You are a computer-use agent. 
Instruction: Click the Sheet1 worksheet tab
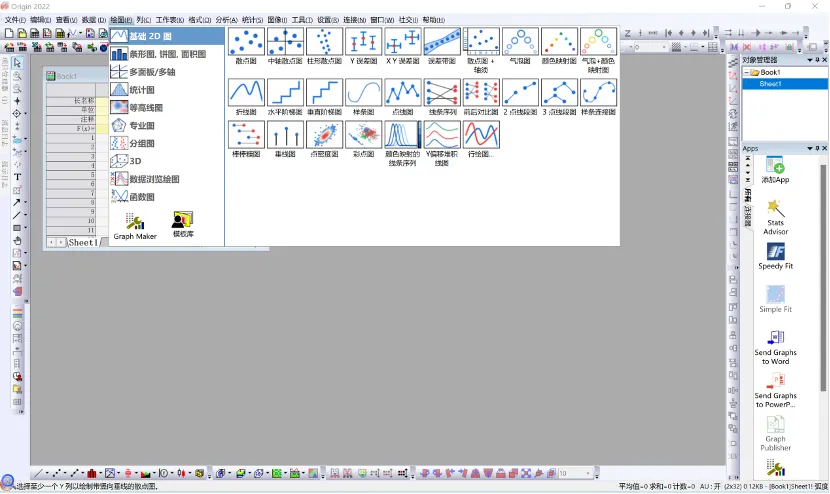pyautogui.click(x=83, y=242)
